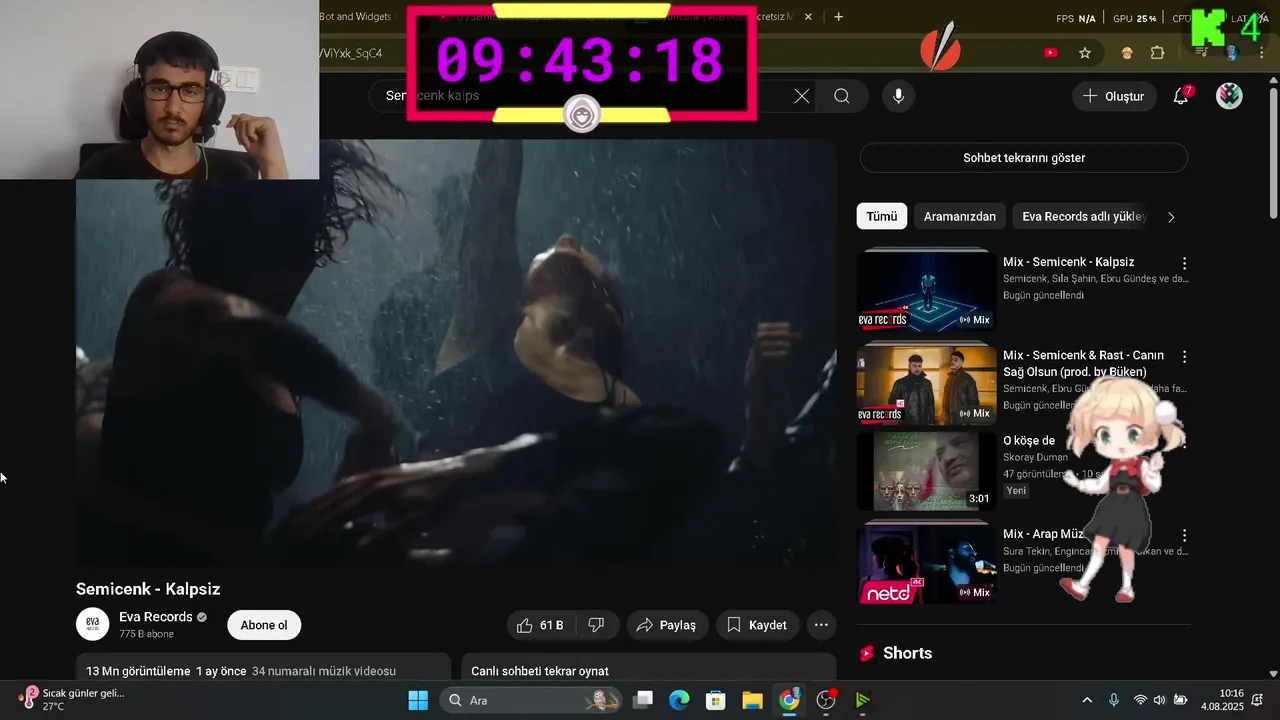1280x720 pixels.
Task: Open Mix - Semicenk & Rast thumbnail
Action: [x=926, y=383]
